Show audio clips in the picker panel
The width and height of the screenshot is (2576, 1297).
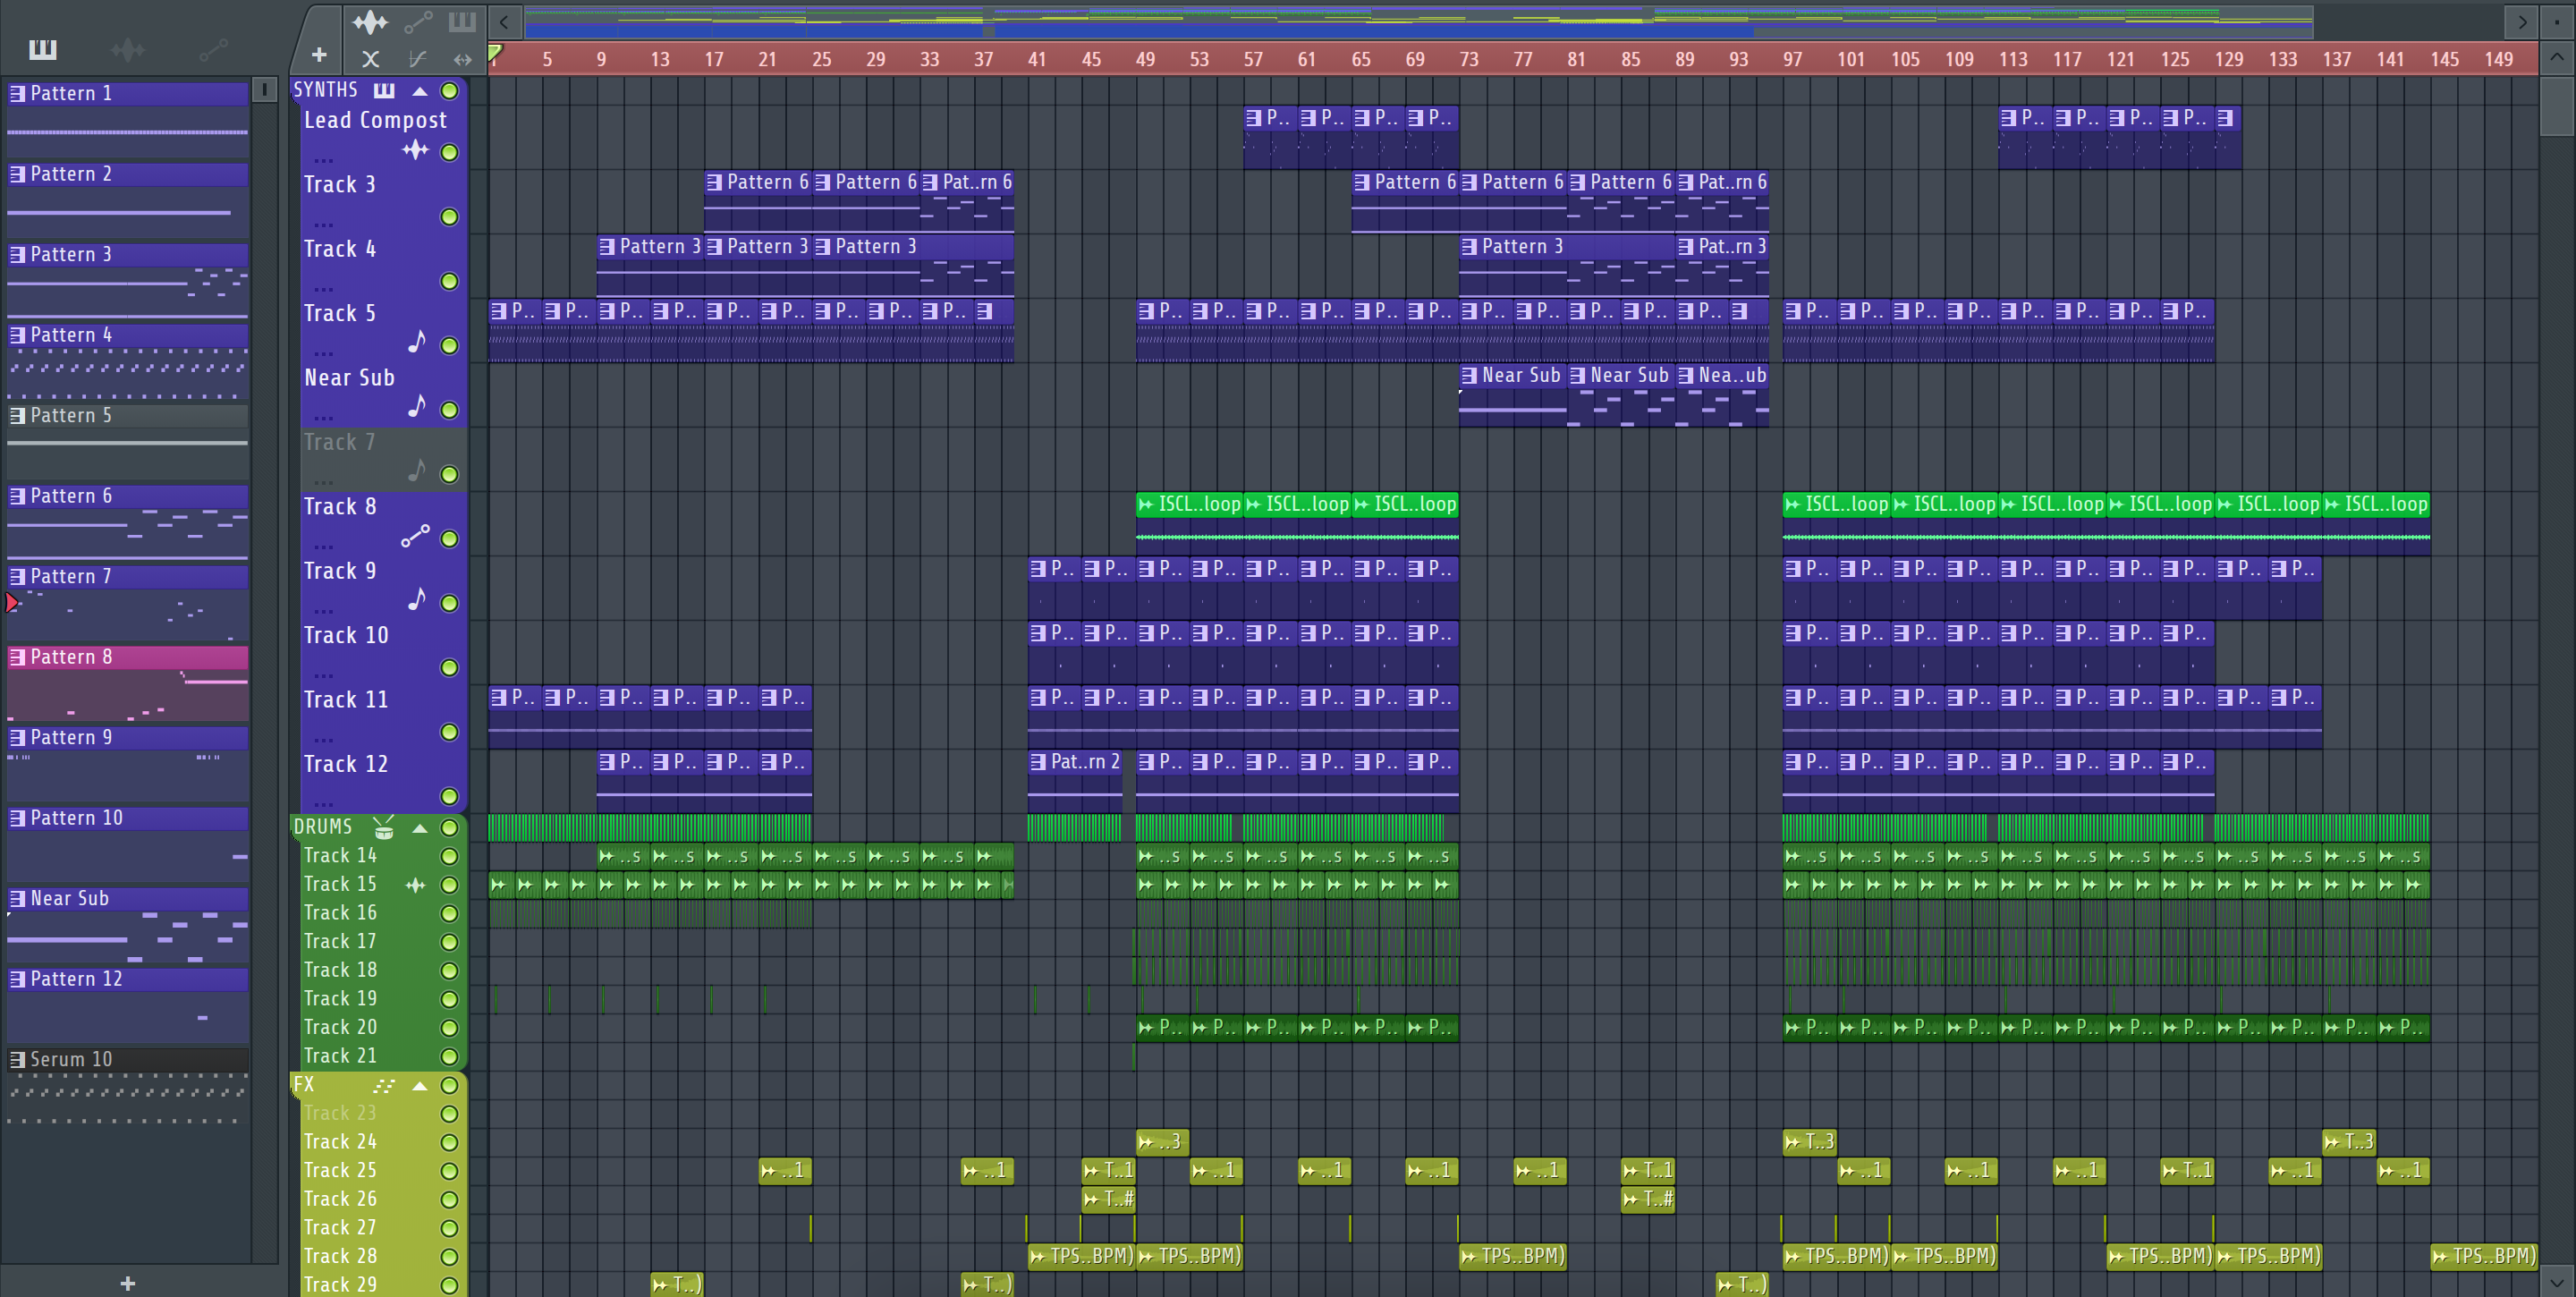pos(128,49)
